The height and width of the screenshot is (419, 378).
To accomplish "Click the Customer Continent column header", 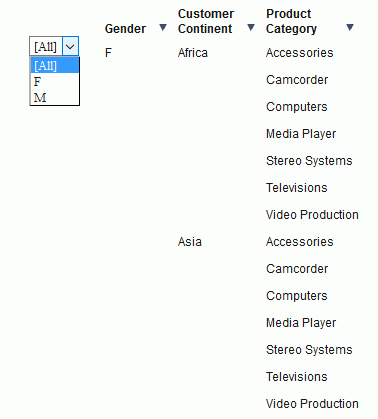I will [206, 21].
